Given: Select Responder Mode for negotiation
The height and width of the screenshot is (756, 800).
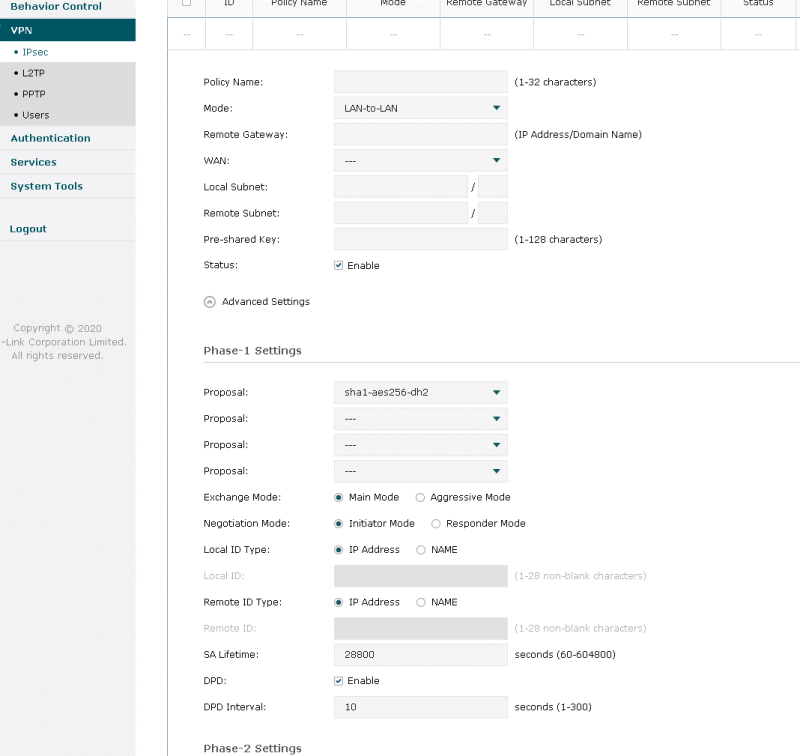Looking at the screenshot, I should (x=436, y=524).
